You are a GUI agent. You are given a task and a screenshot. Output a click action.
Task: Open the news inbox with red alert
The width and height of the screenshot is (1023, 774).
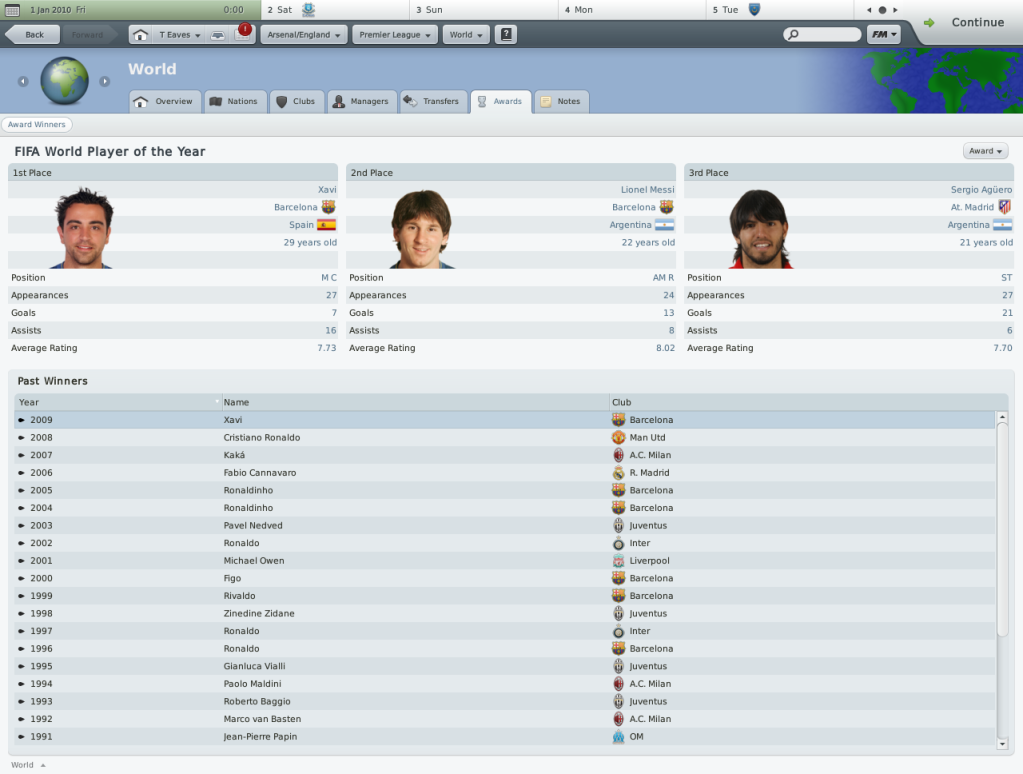coord(243,34)
